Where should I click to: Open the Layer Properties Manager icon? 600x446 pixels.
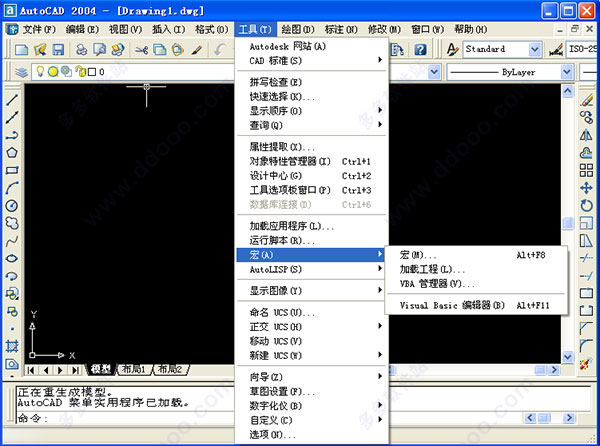click(21, 72)
